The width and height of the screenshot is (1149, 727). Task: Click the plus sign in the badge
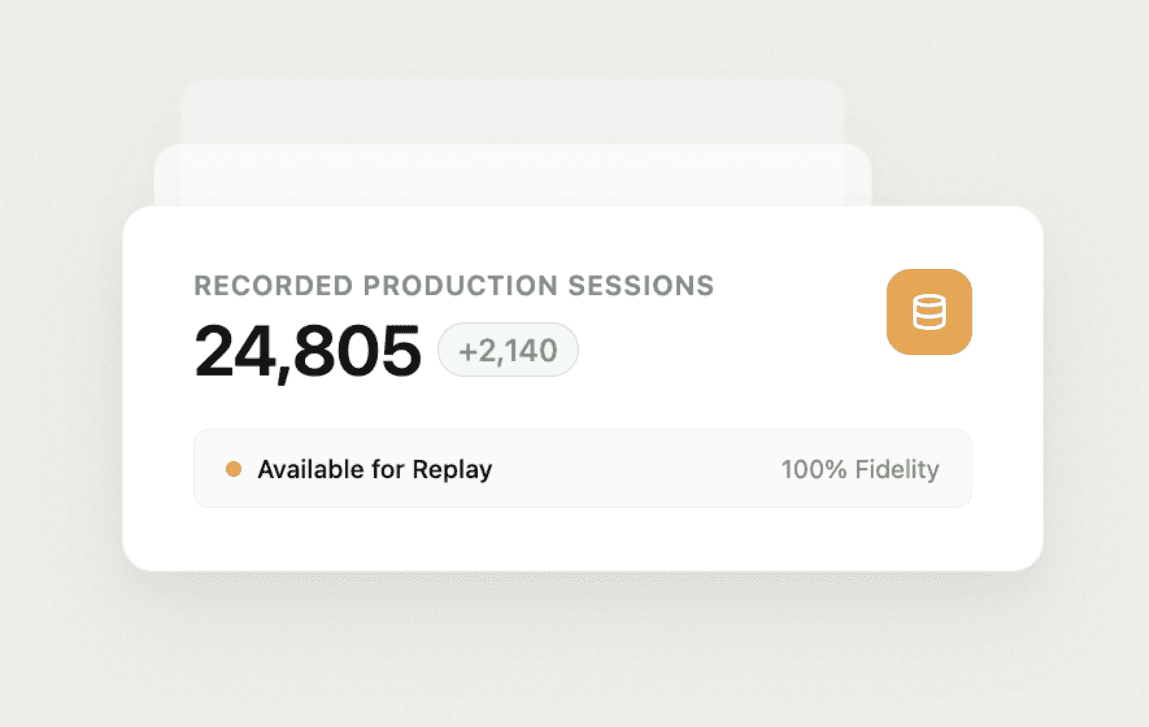[x=468, y=352]
